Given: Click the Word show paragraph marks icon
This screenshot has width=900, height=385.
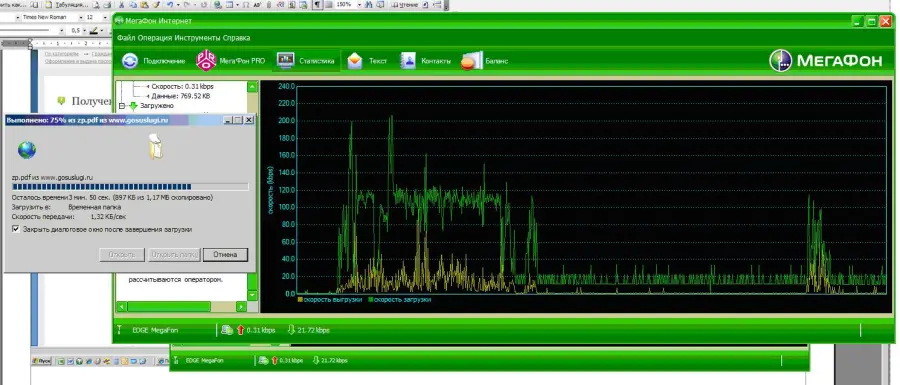Looking at the screenshot, I should 316,5.
